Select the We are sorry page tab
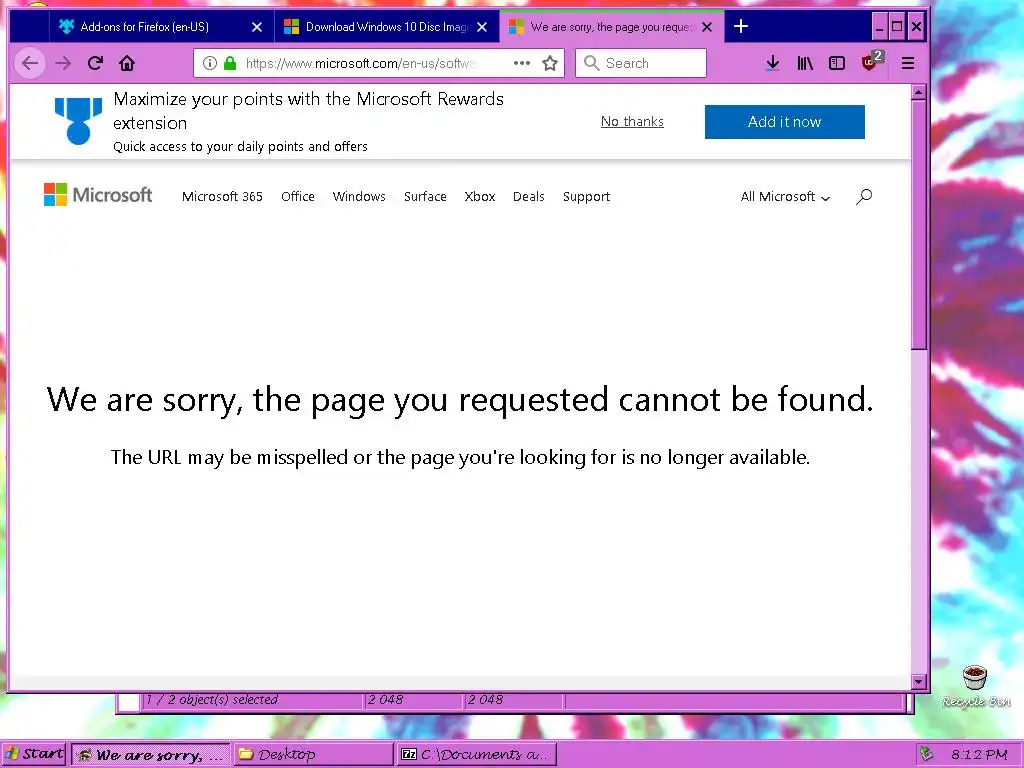This screenshot has height=768, width=1024. pos(612,27)
